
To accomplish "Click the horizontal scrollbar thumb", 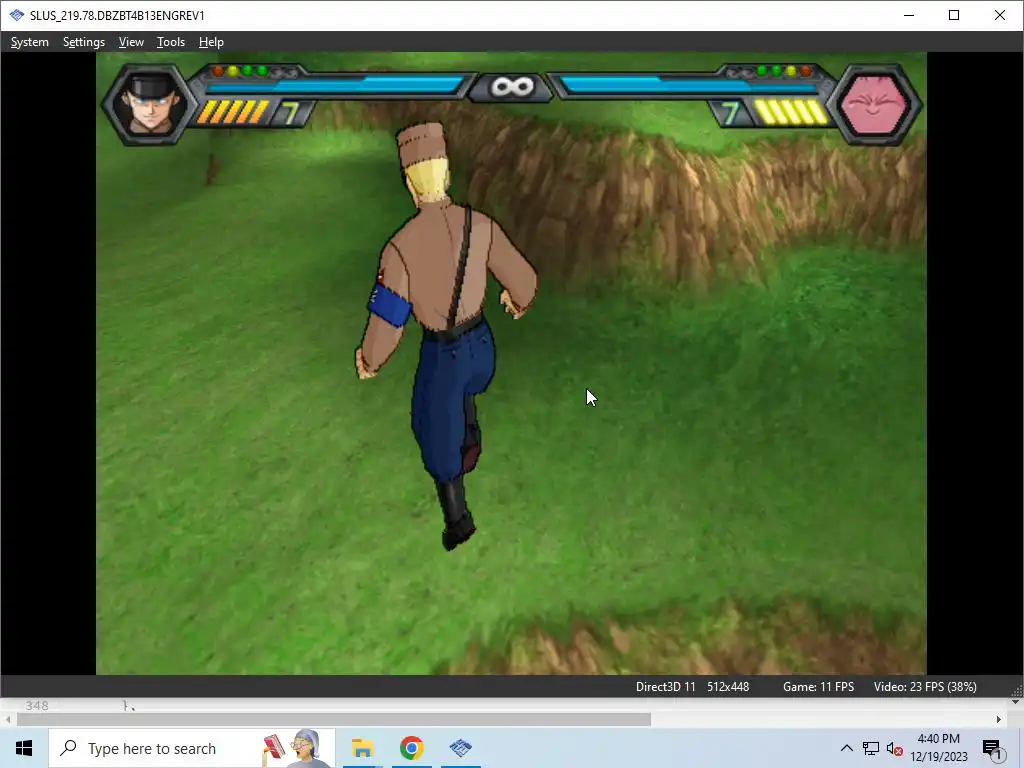I will [x=334, y=720].
